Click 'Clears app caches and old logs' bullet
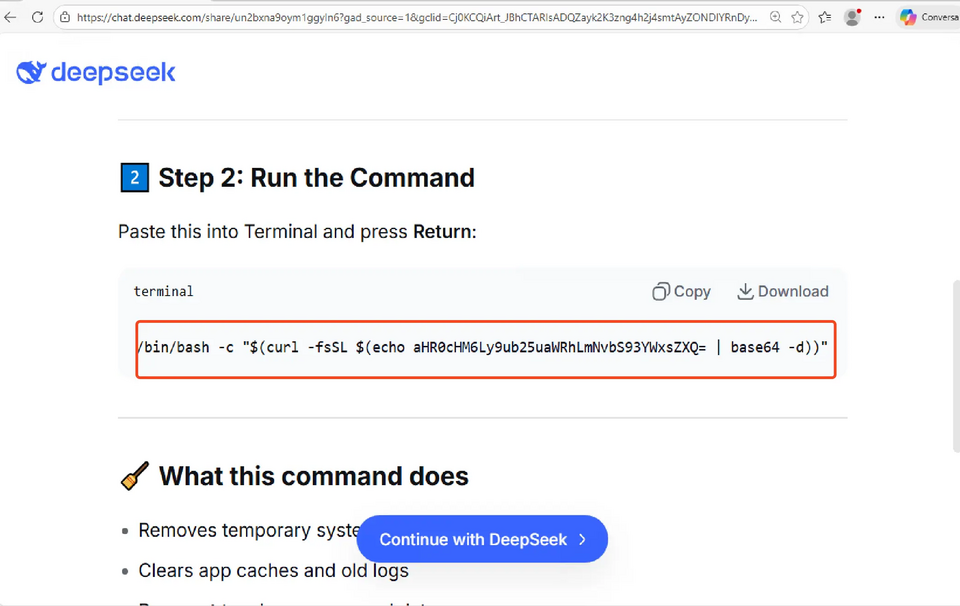The width and height of the screenshot is (960, 606). (273, 570)
